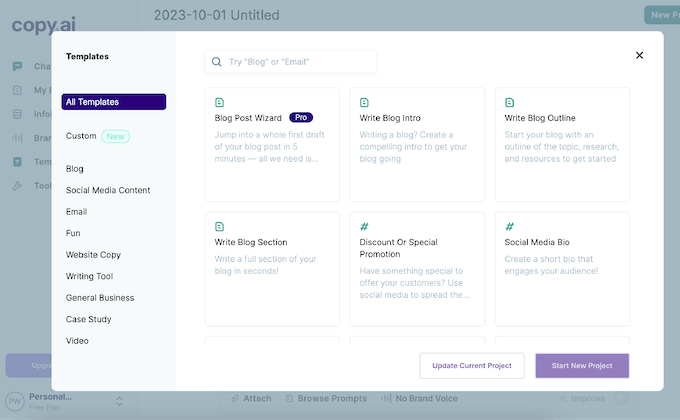Click the Write Blog Intro document icon
This screenshot has height=420, width=680.
(364, 102)
